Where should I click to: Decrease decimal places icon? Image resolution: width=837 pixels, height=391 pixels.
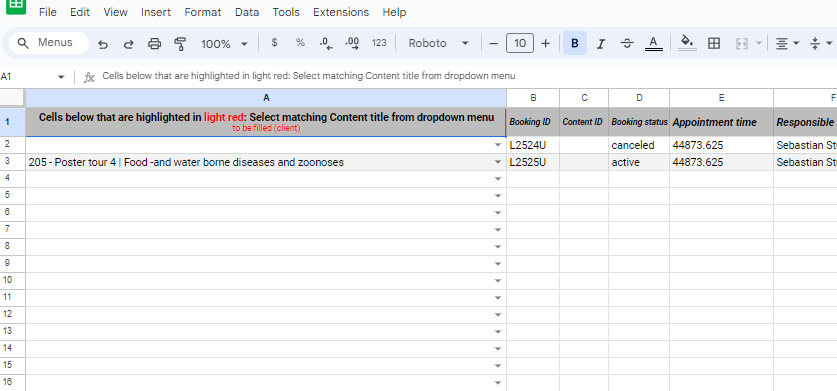click(x=326, y=43)
